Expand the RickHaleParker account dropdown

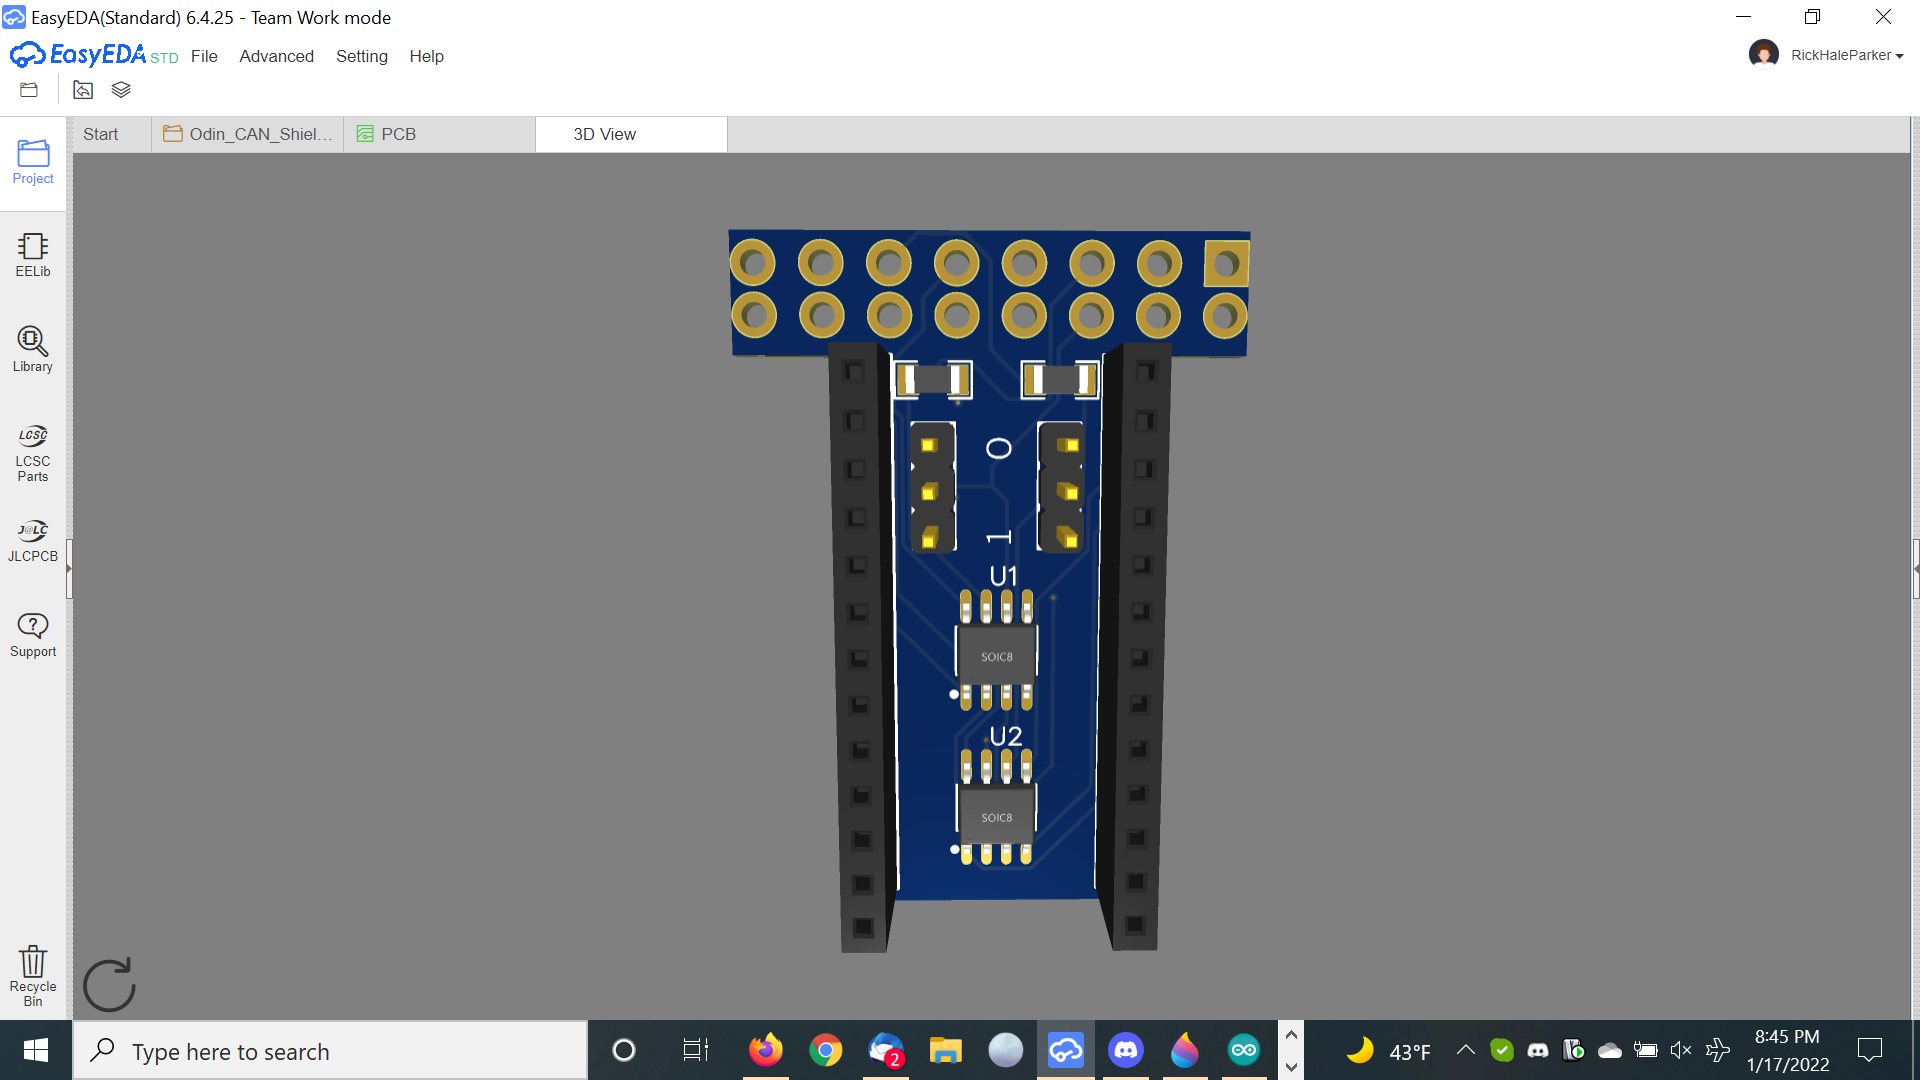[x=1846, y=55]
